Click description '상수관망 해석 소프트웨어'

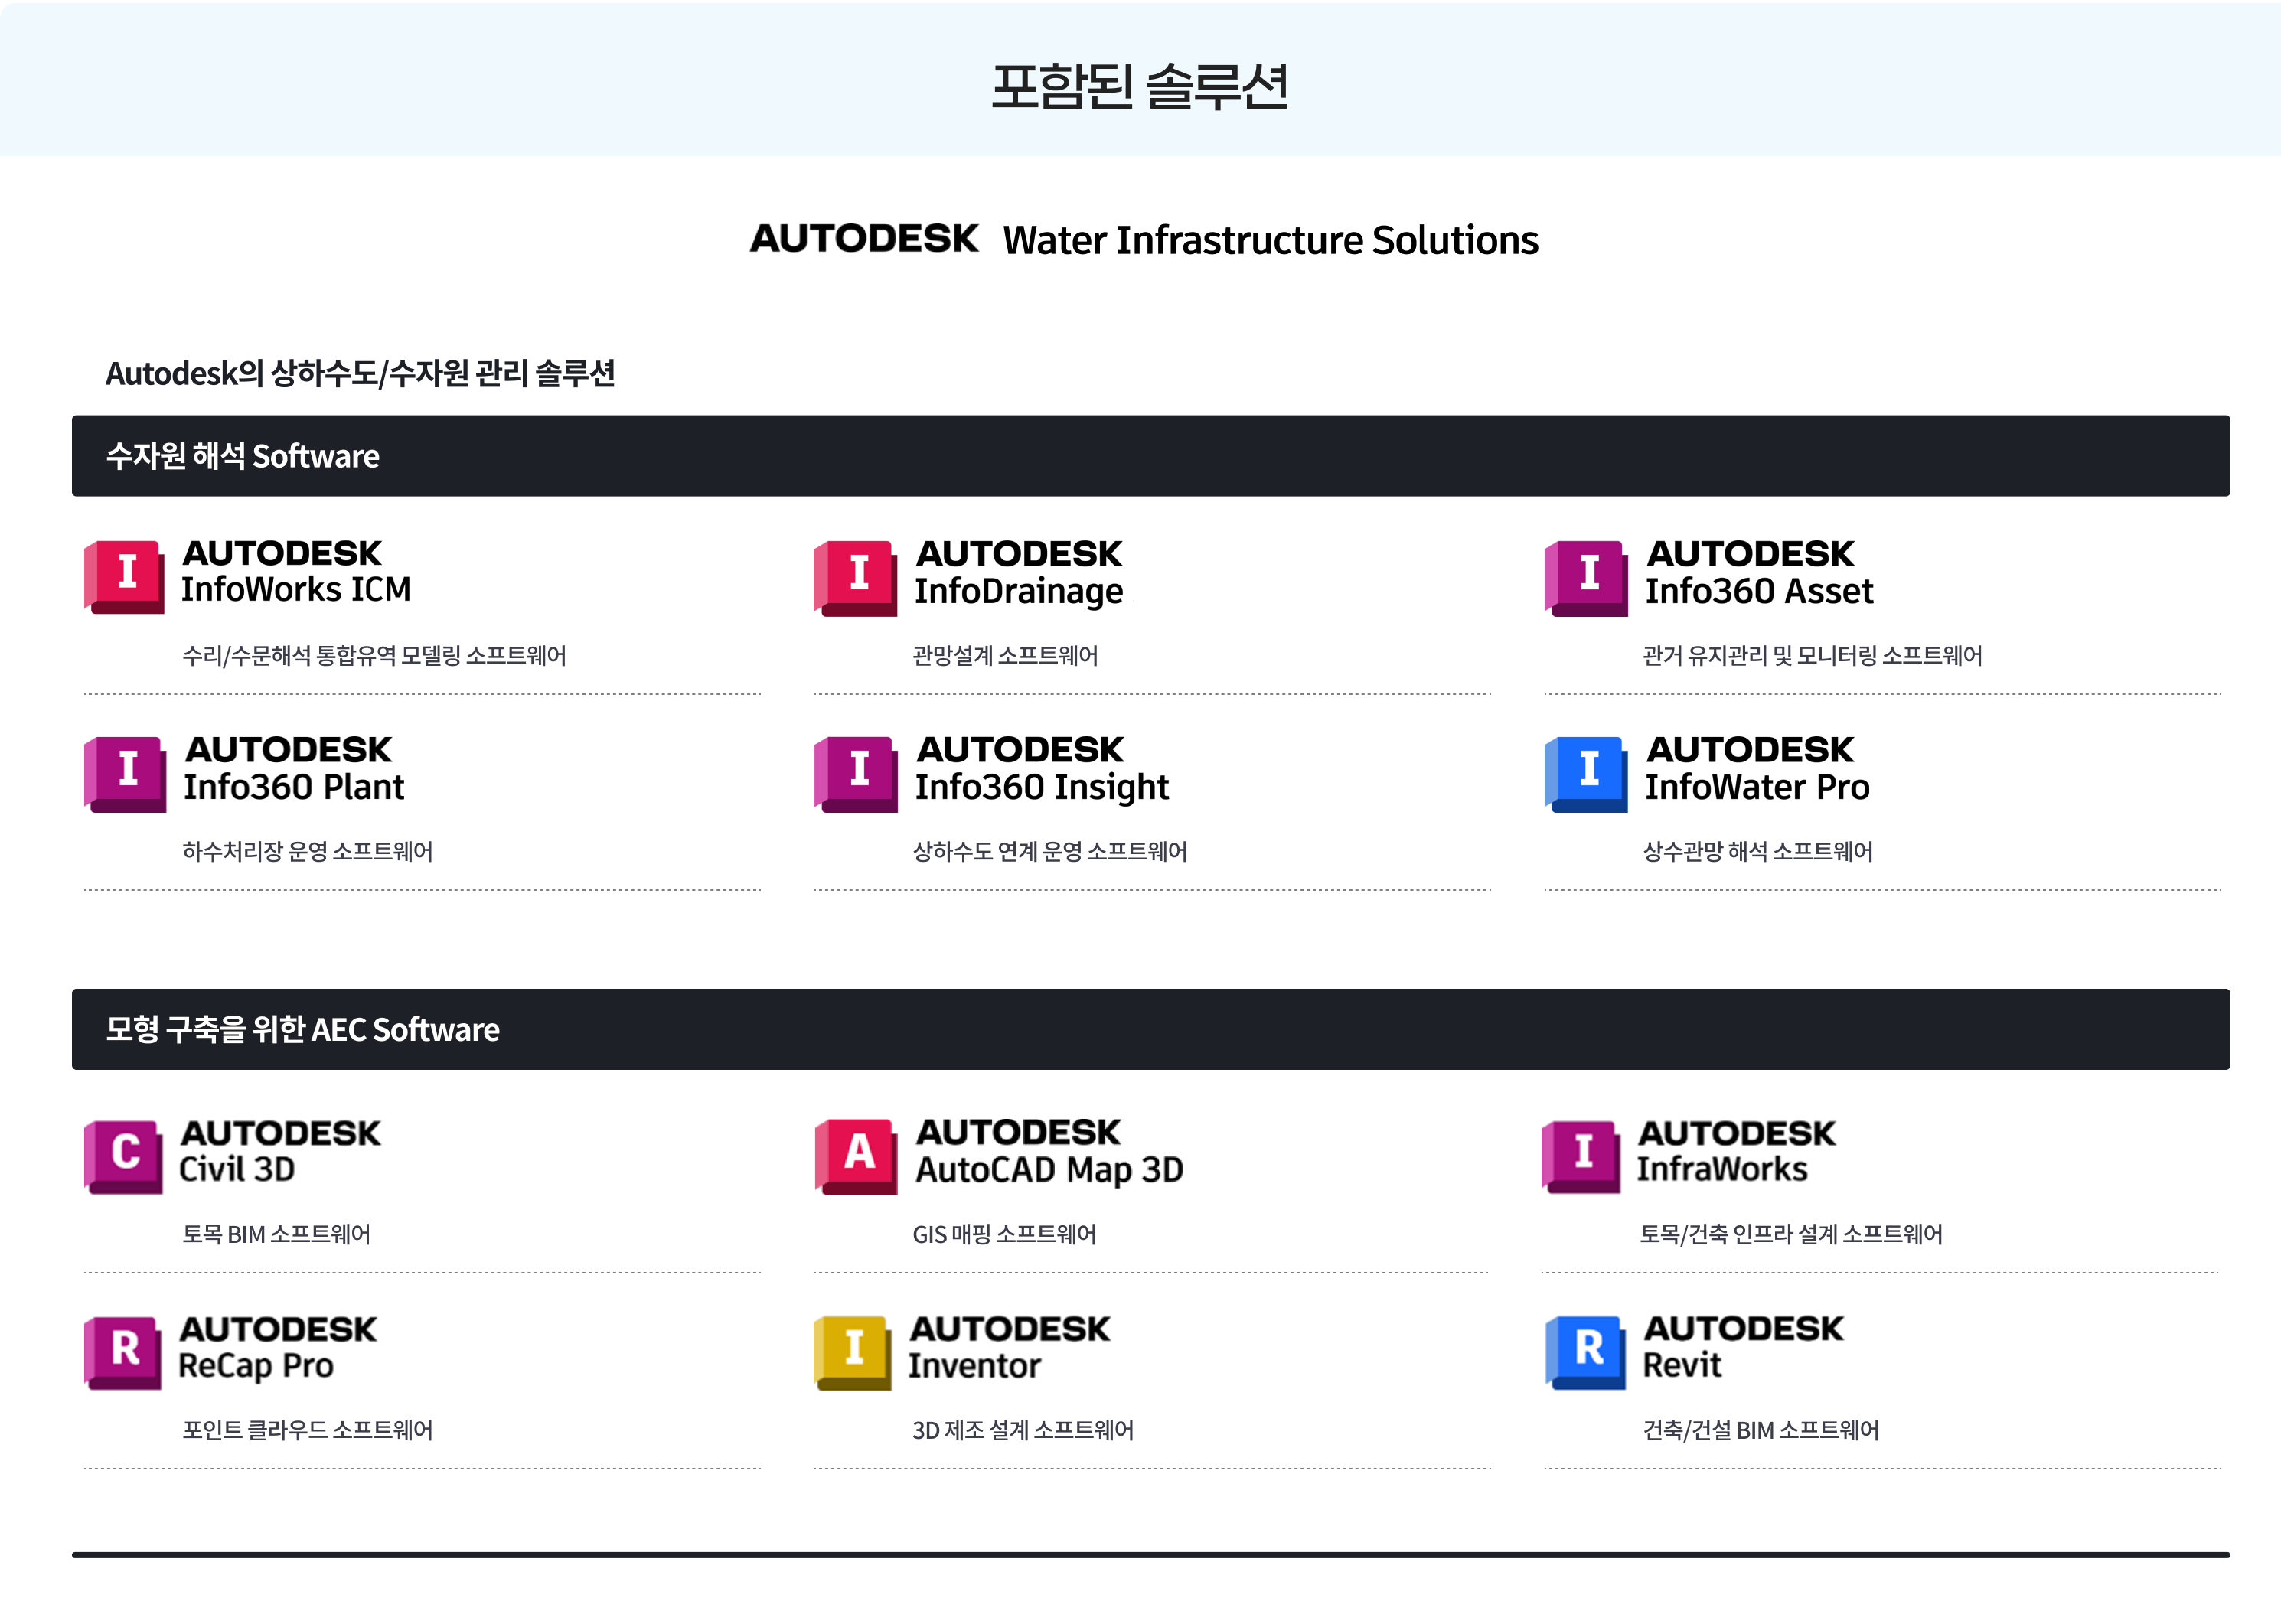(x=1757, y=851)
